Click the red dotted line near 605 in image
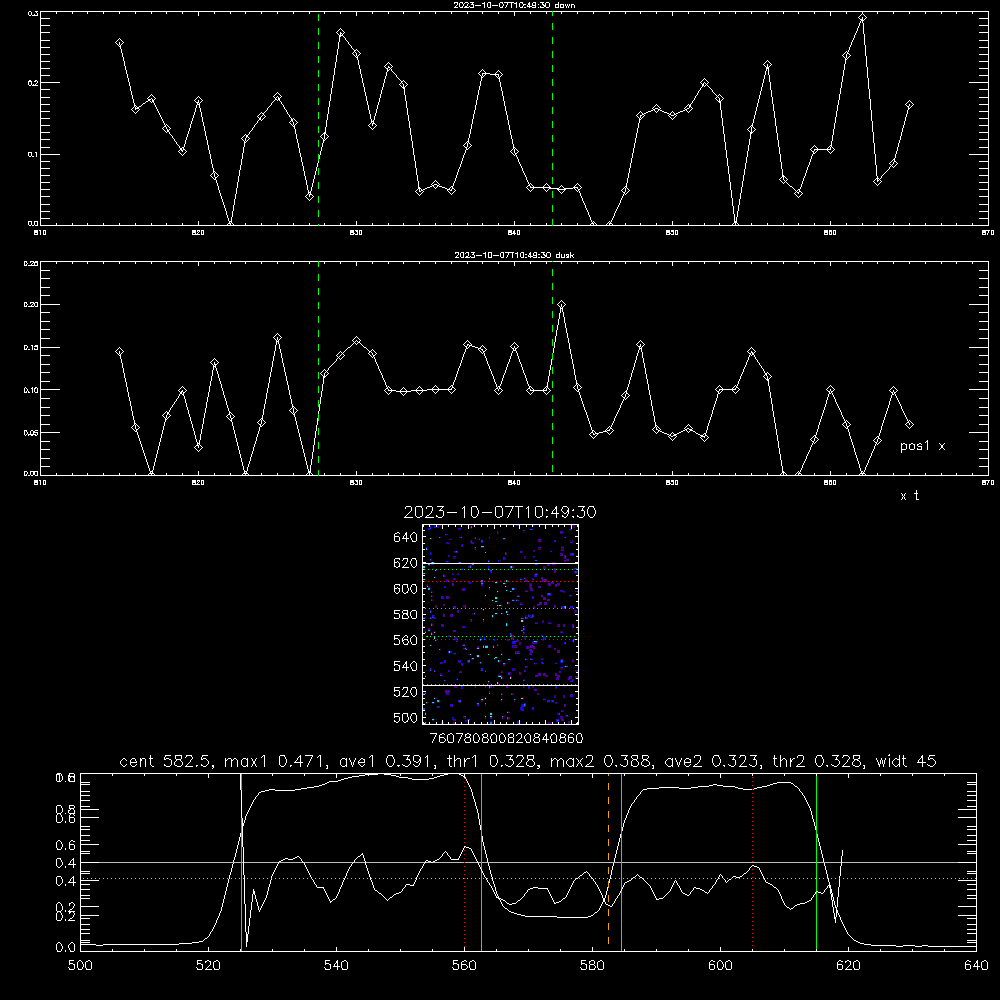 point(501,582)
